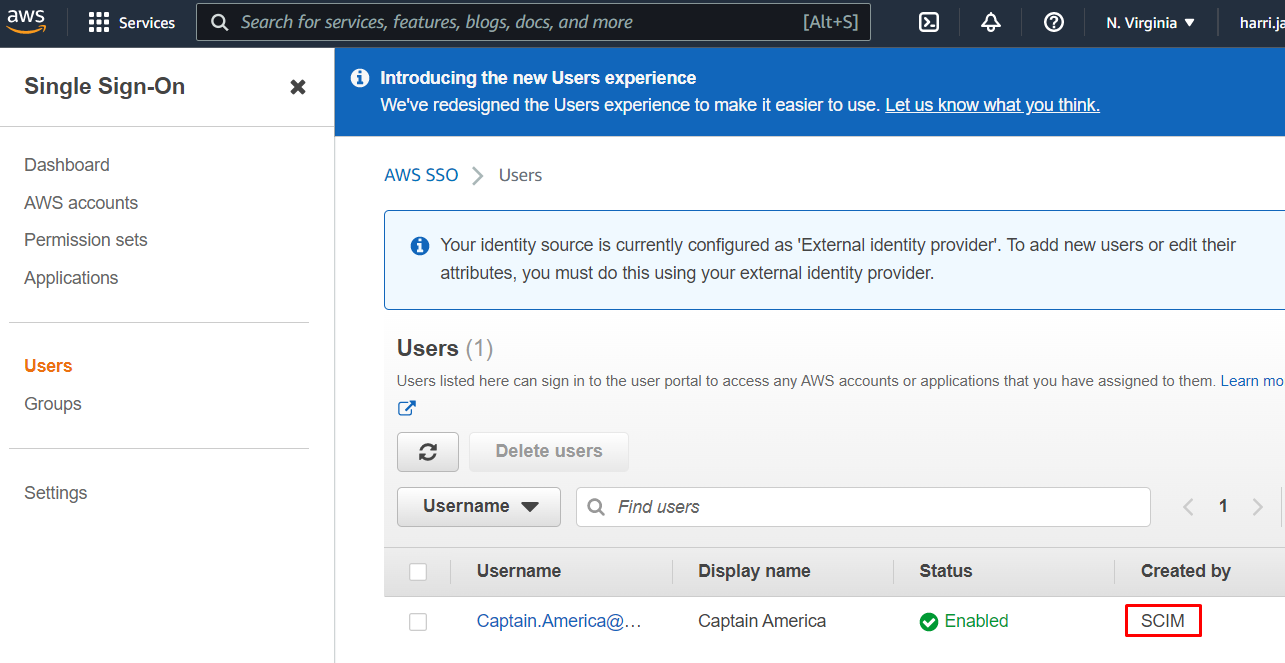The width and height of the screenshot is (1285, 663).
Task: Open the help question mark icon
Action: coord(1053,22)
